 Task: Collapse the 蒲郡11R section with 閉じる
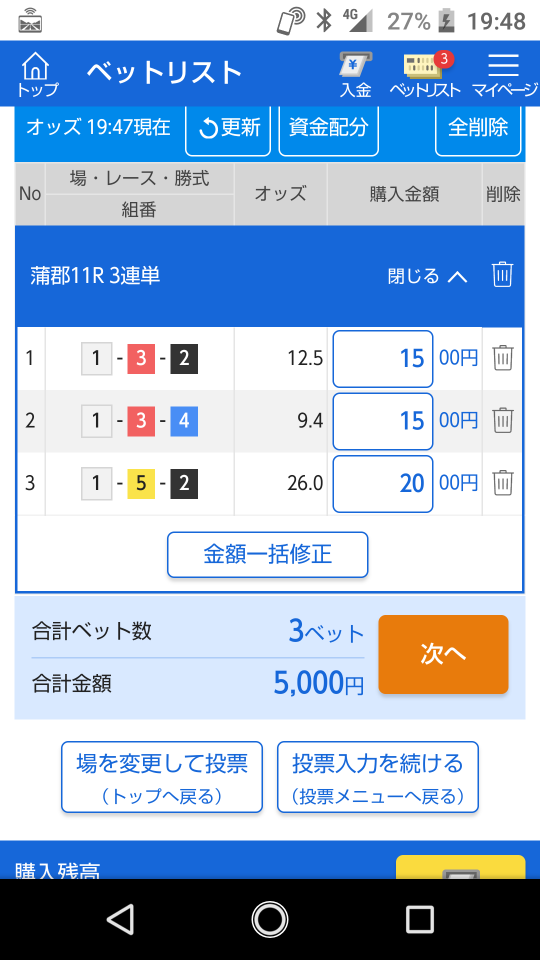click(x=427, y=276)
